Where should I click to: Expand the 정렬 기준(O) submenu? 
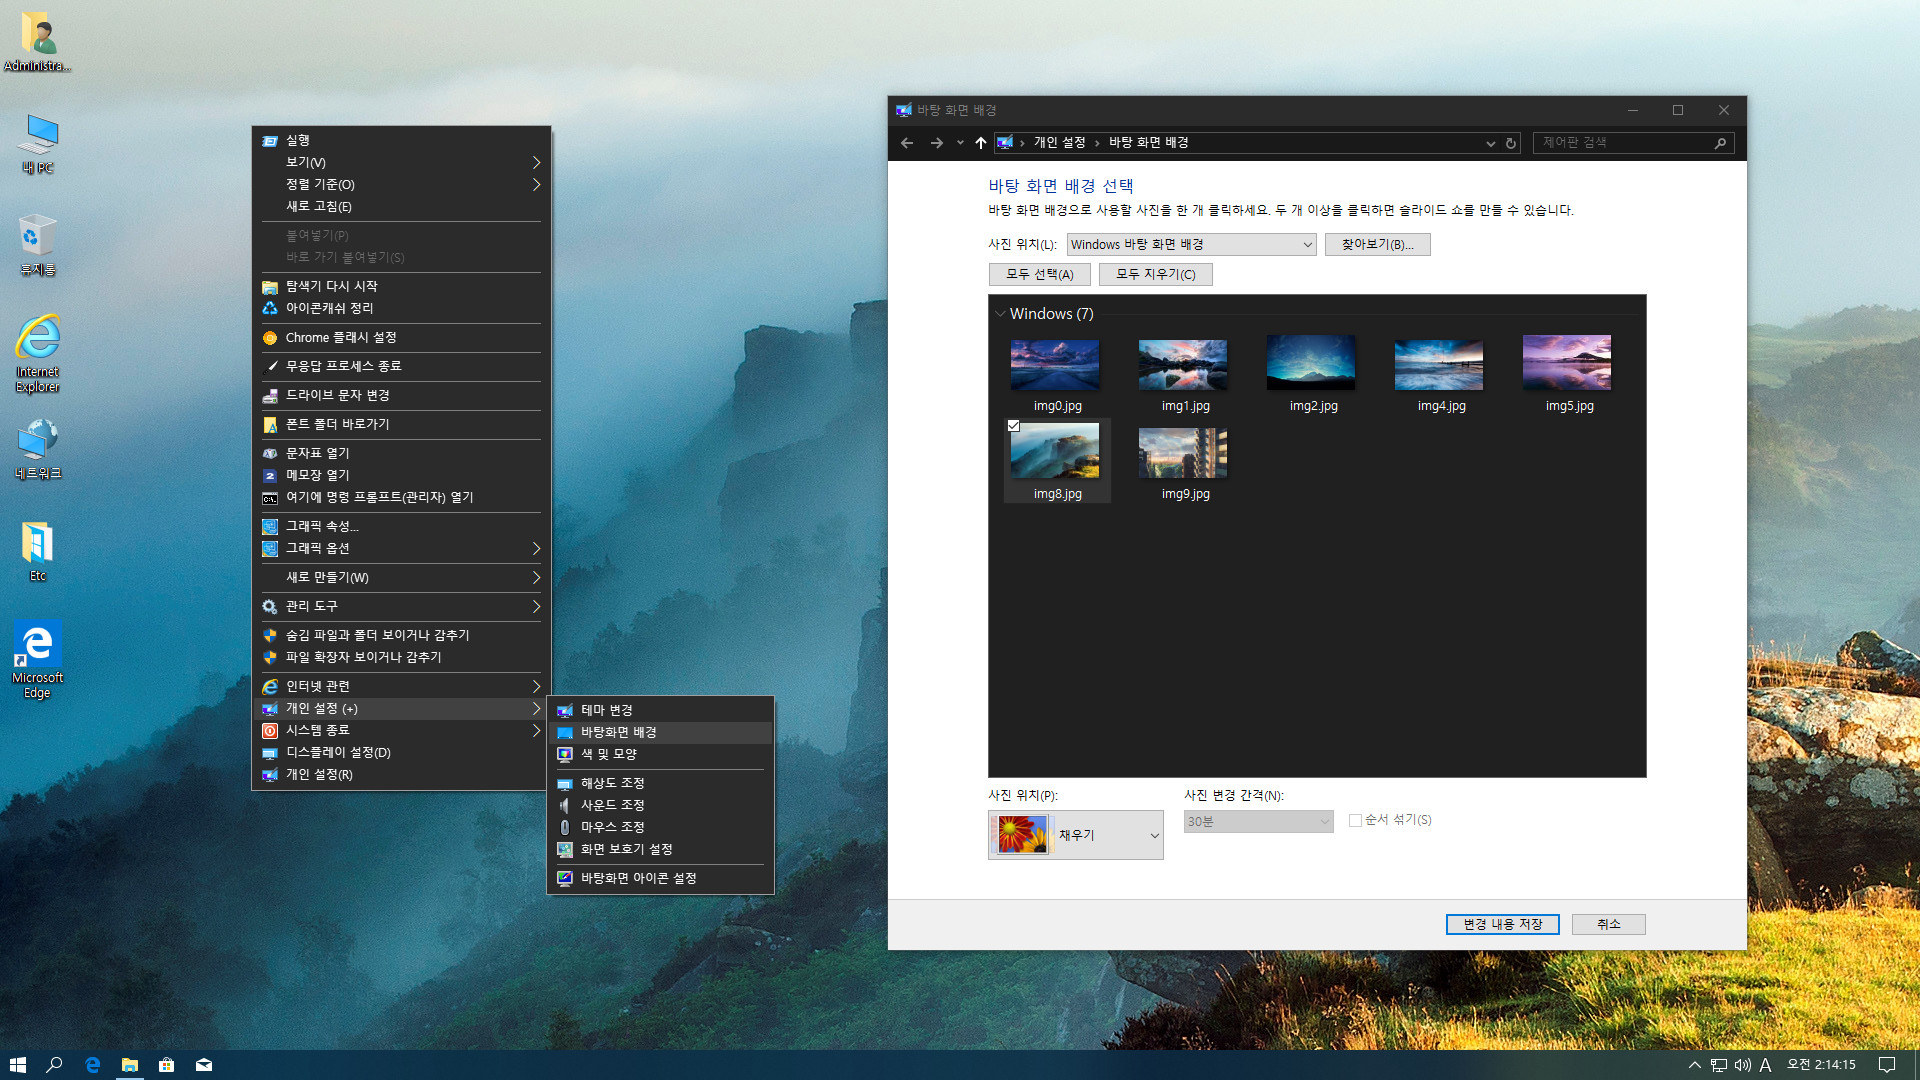point(400,184)
